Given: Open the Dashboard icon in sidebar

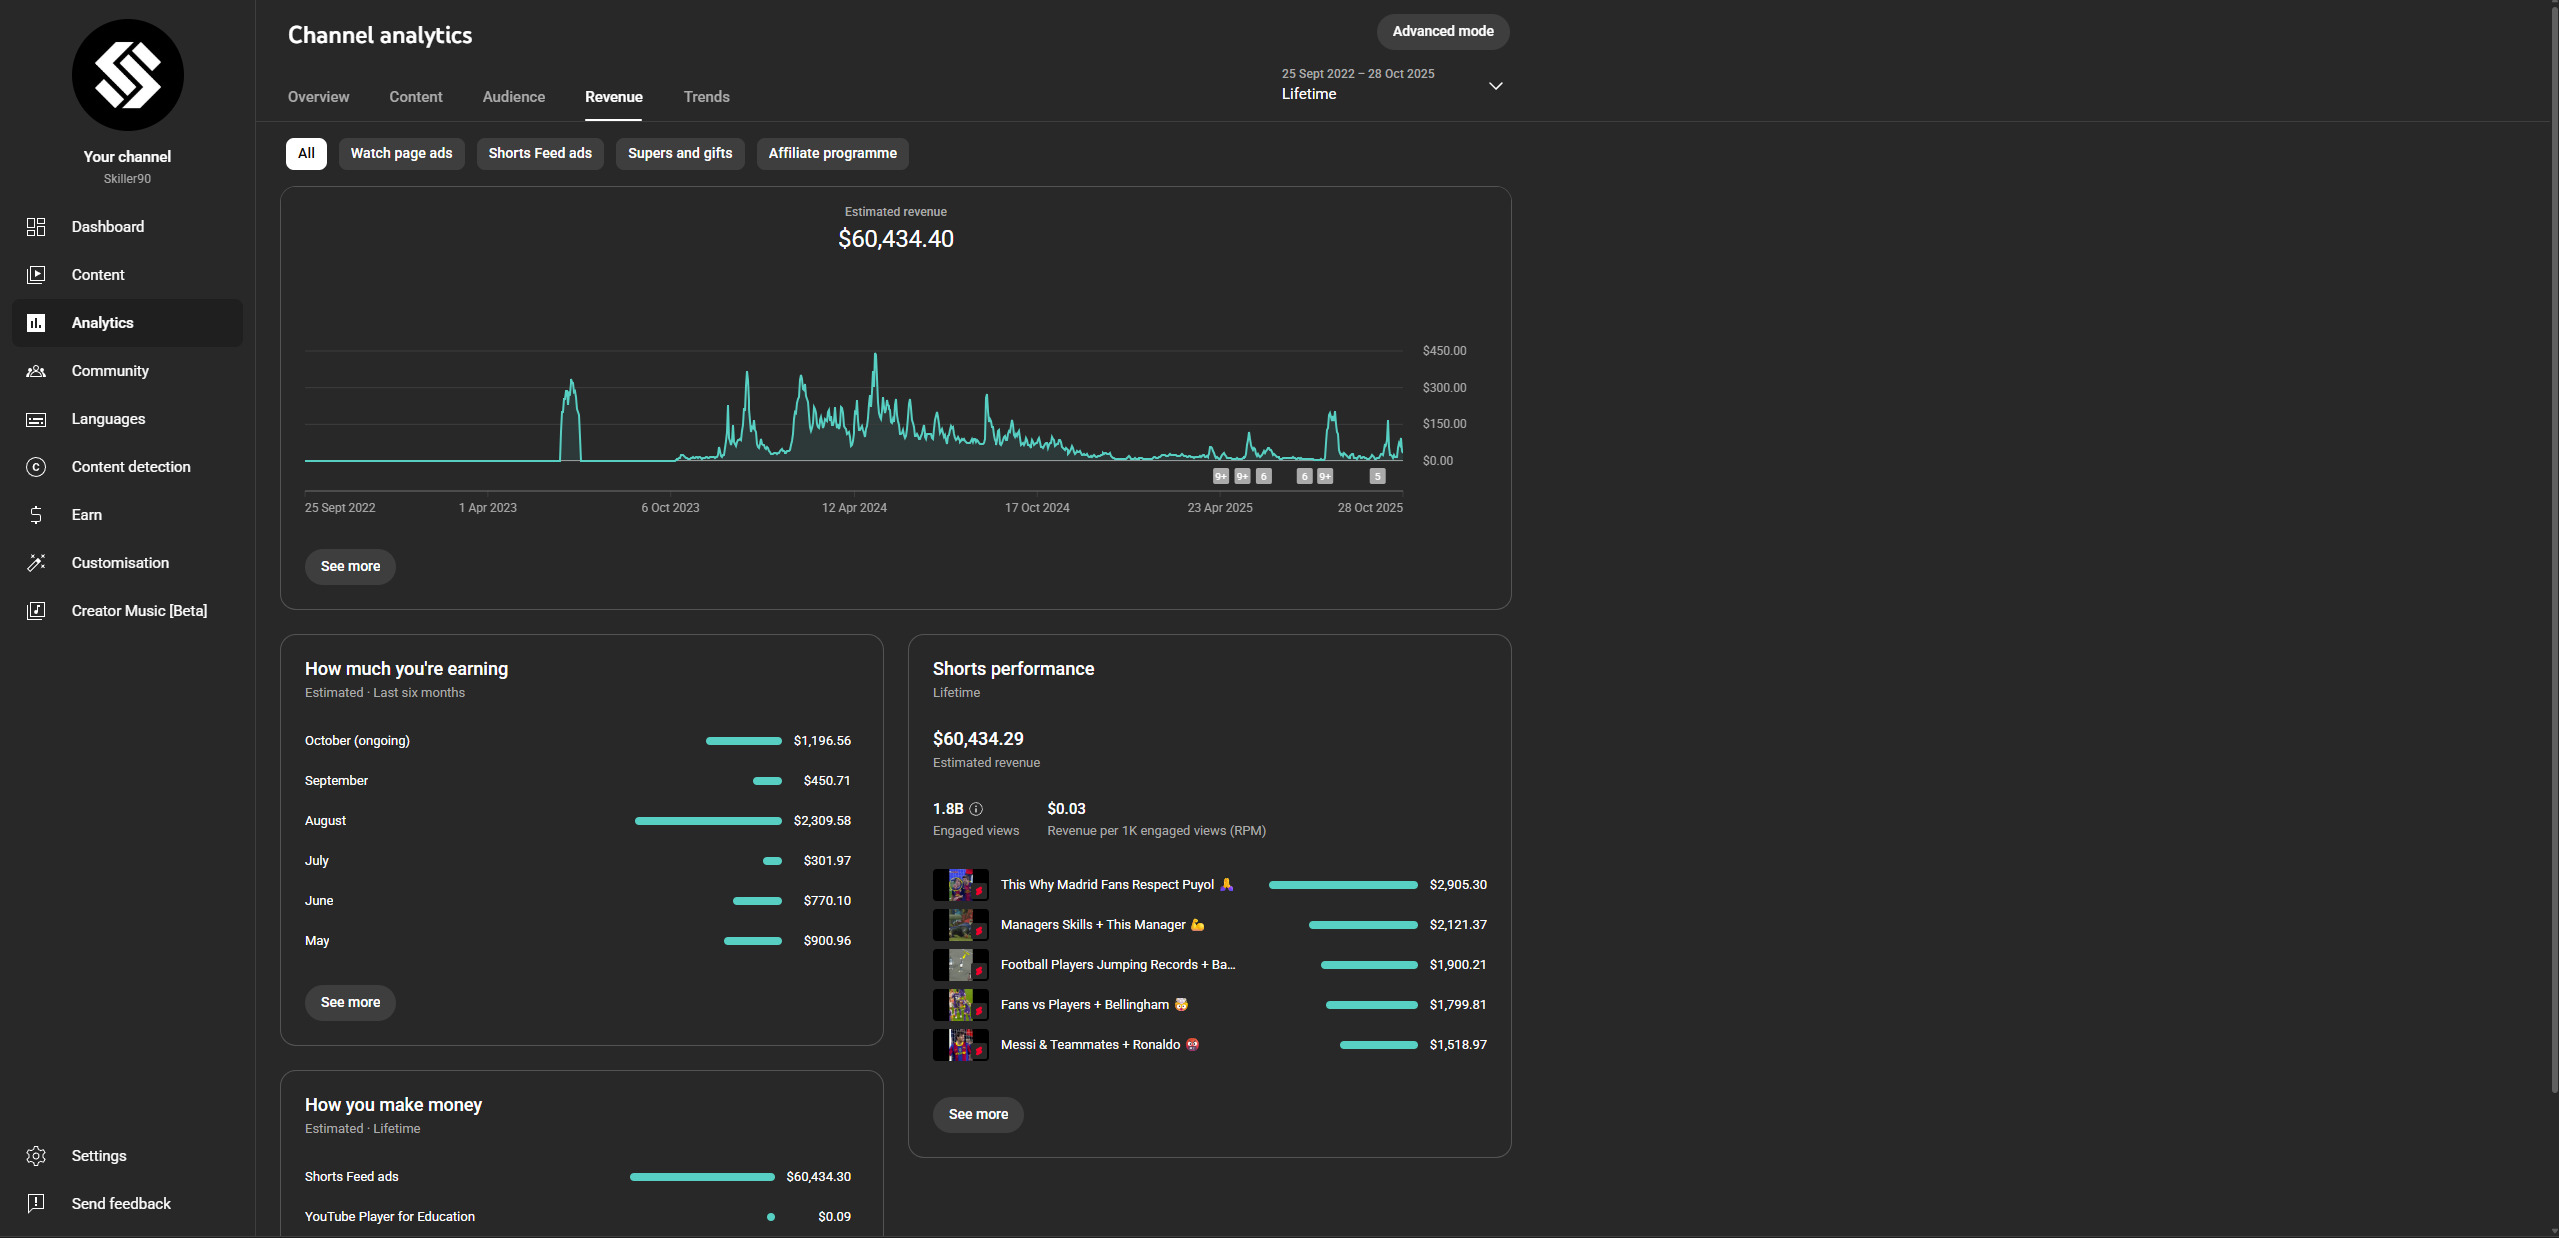Looking at the screenshot, I should tap(36, 227).
